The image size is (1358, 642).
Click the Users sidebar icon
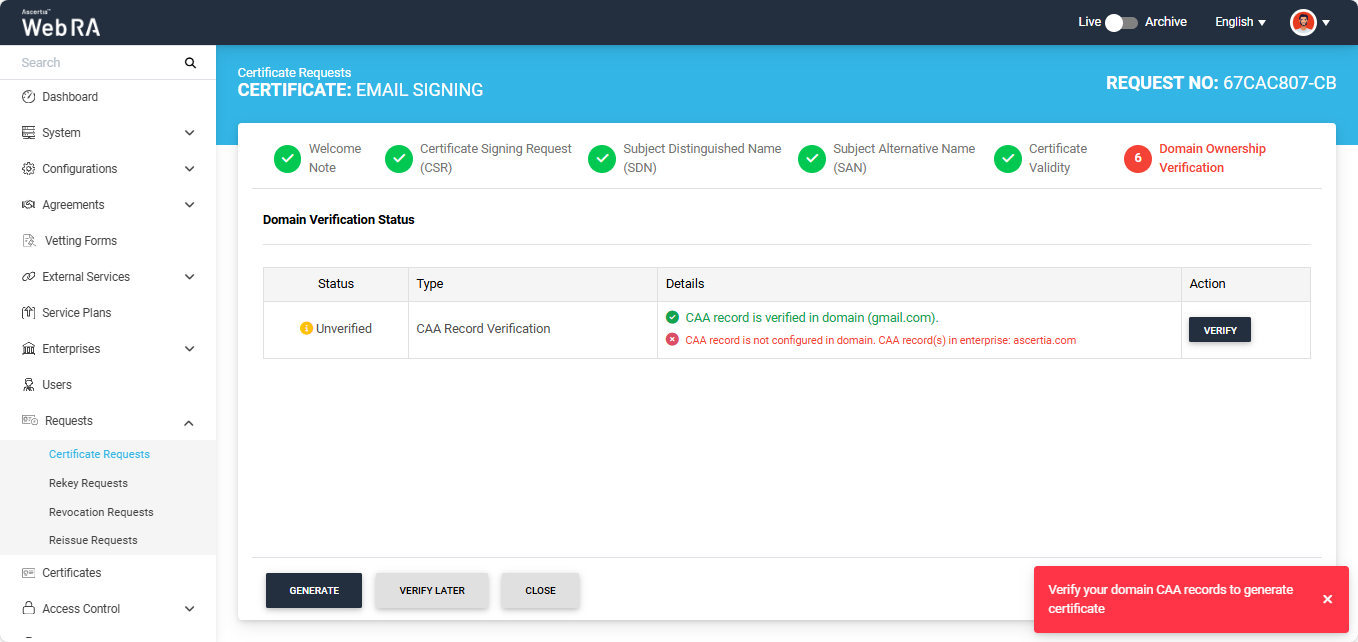click(x=28, y=385)
